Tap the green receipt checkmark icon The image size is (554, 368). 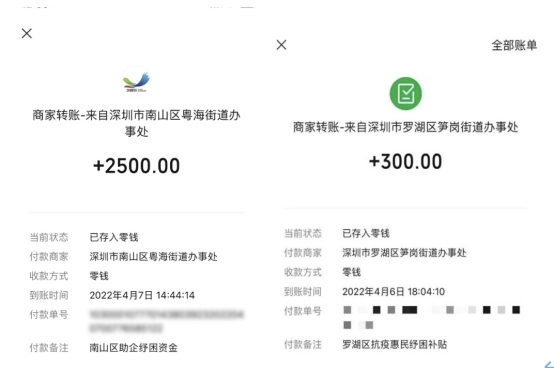(x=406, y=94)
